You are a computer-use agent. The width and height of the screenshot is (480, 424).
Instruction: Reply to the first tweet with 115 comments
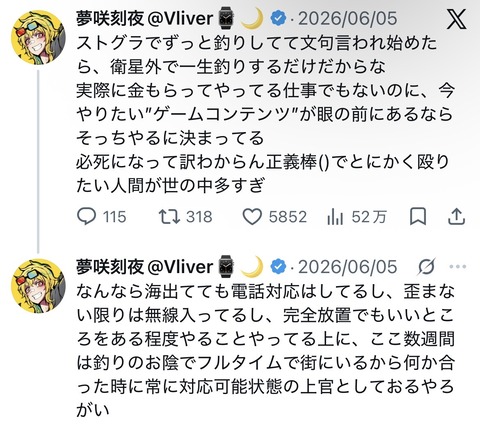86,217
